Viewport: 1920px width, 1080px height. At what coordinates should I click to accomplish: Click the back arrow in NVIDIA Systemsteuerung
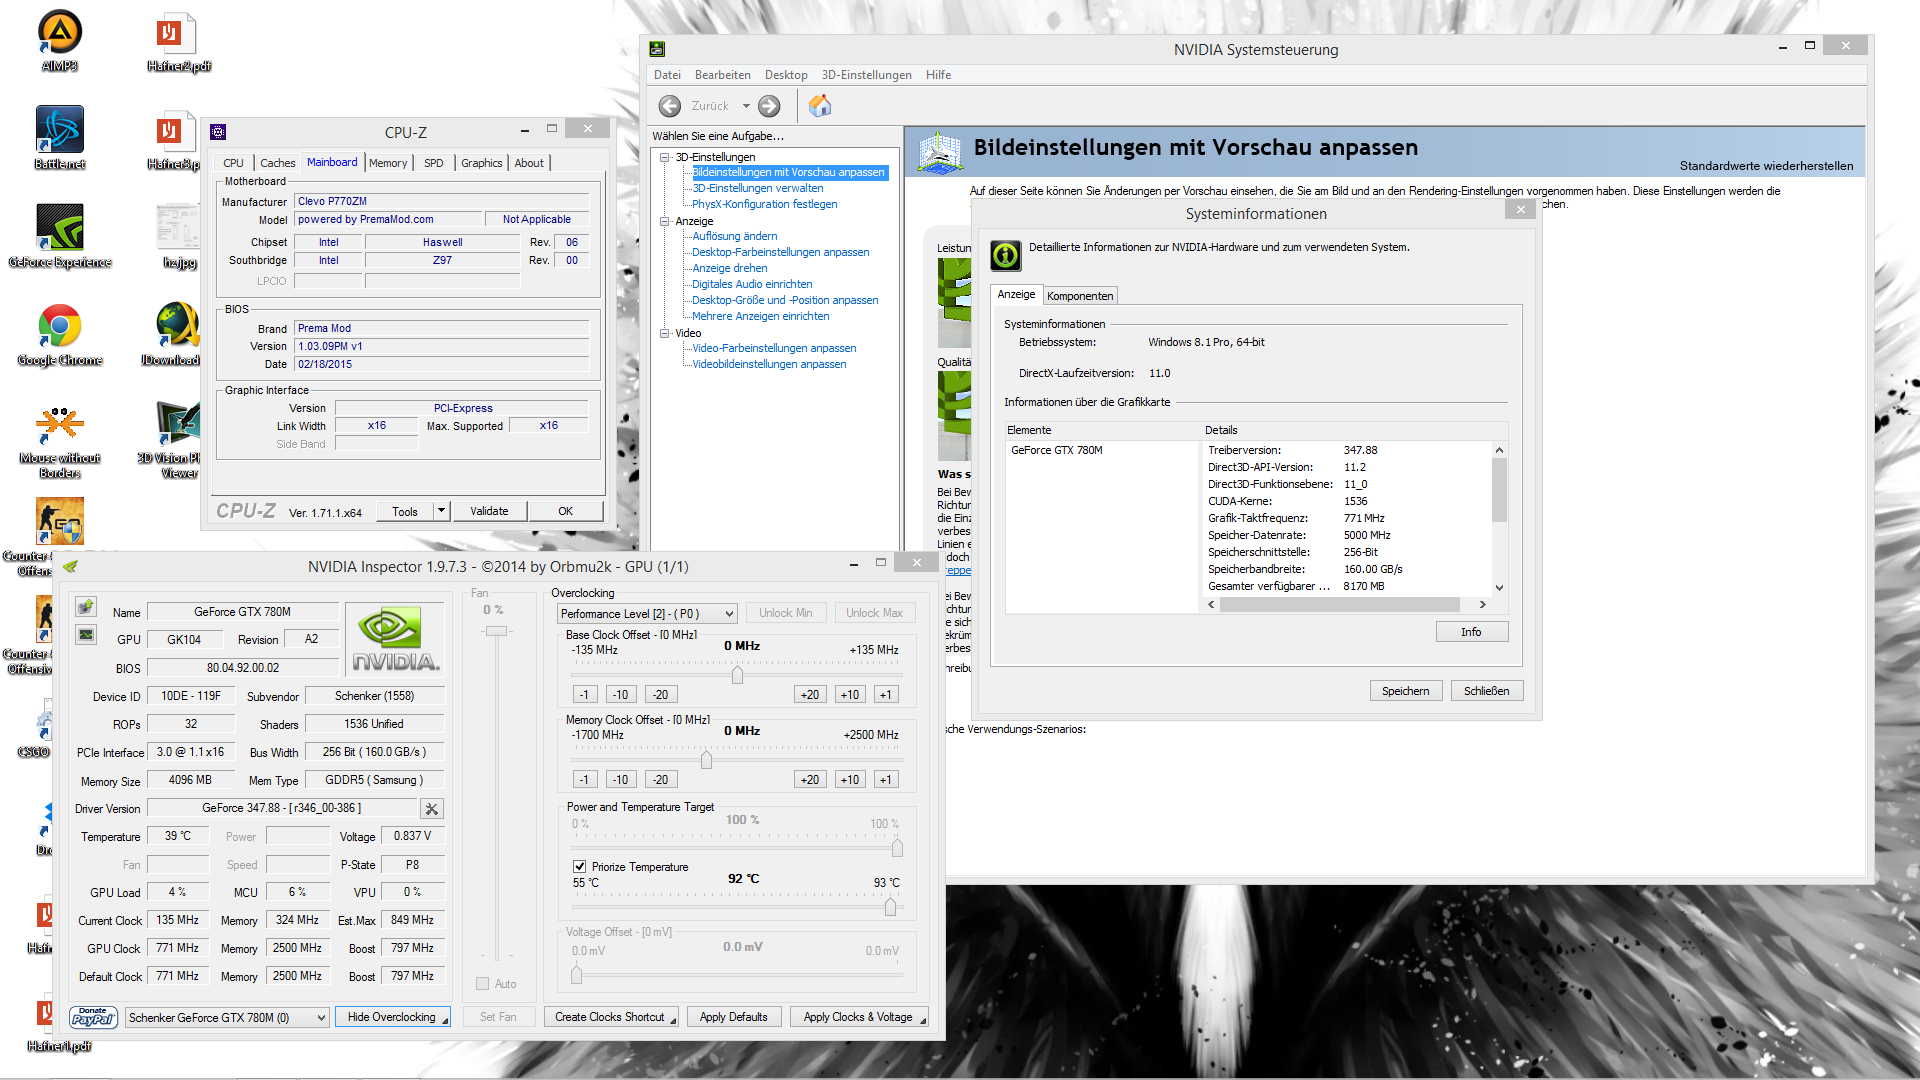(x=670, y=106)
